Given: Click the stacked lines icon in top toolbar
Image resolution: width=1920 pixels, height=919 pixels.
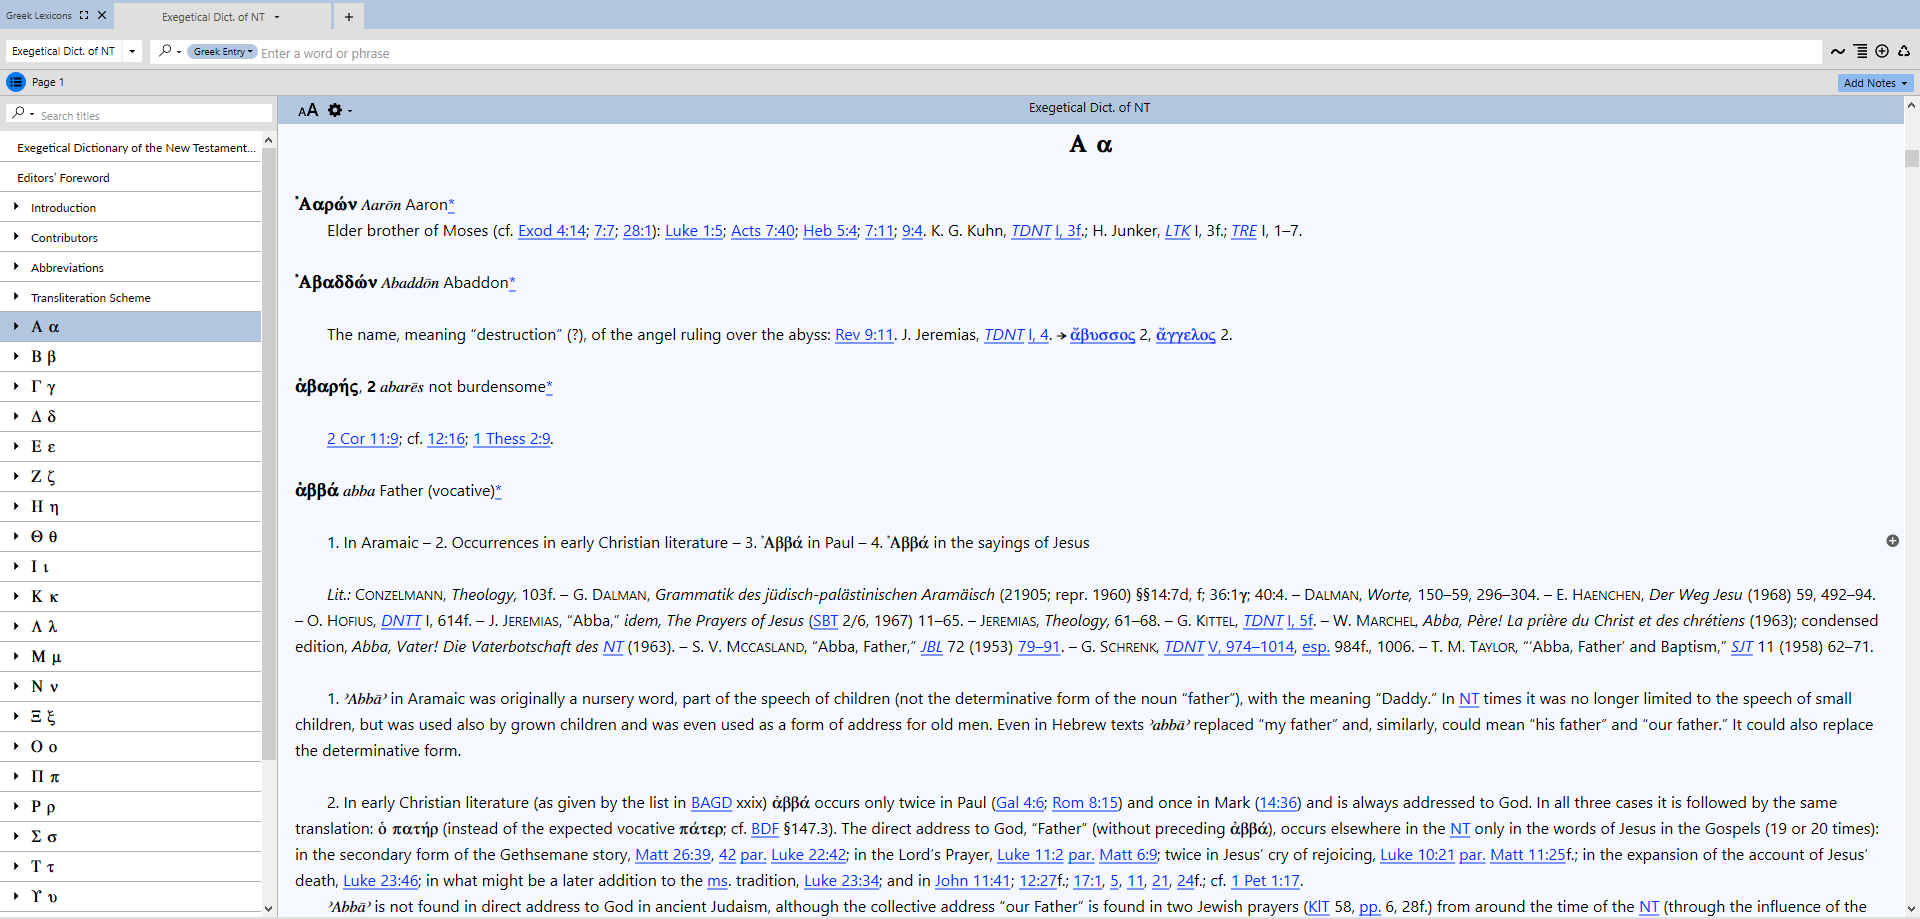Looking at the screenshot, I should coord(1860,52).
